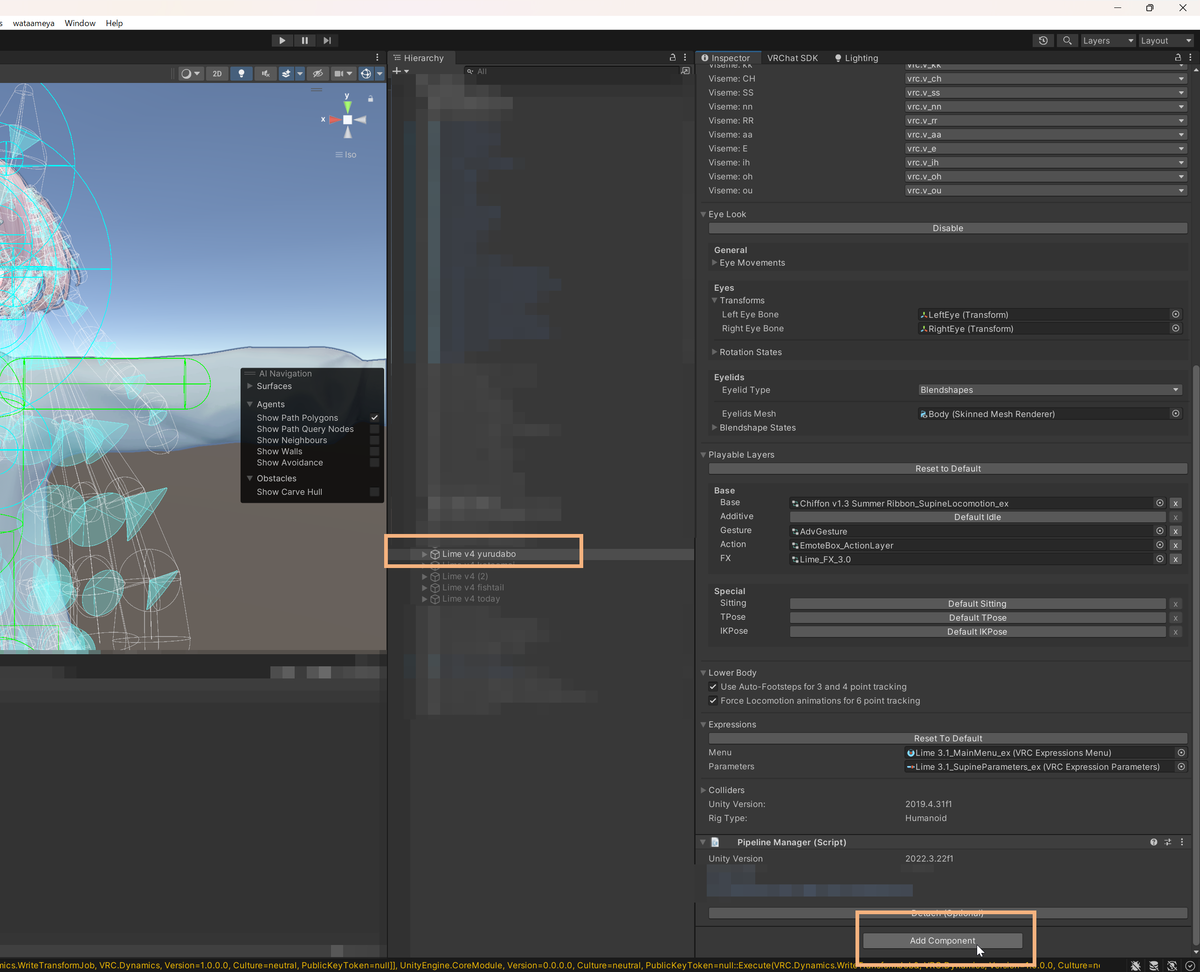Select Lime v4 yurudabo in Hierarchy
The height and width of the screenshot is (972, 1200).
tap(479, 554)
